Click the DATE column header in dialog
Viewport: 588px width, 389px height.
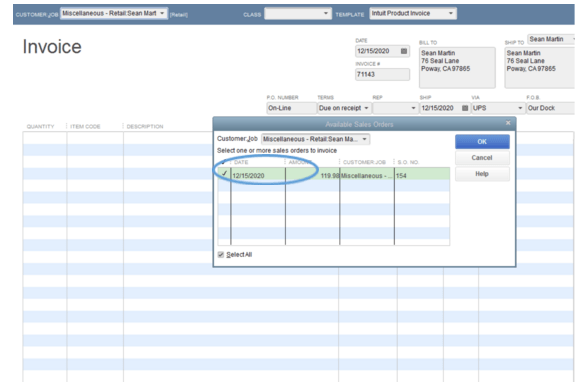[241, 162]
